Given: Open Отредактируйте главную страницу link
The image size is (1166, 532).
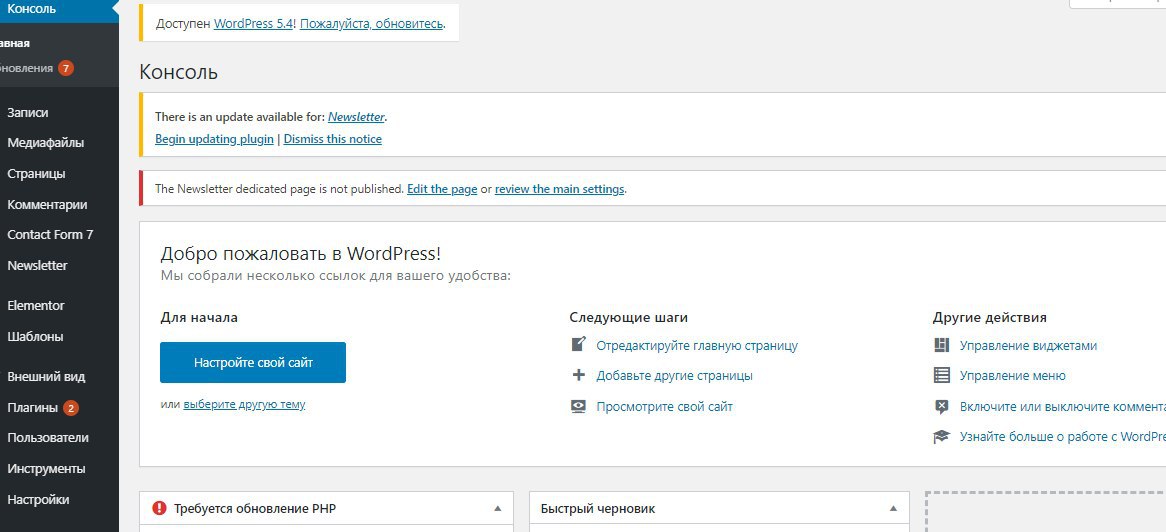Looking at the screenshot, I should (697, 345).
